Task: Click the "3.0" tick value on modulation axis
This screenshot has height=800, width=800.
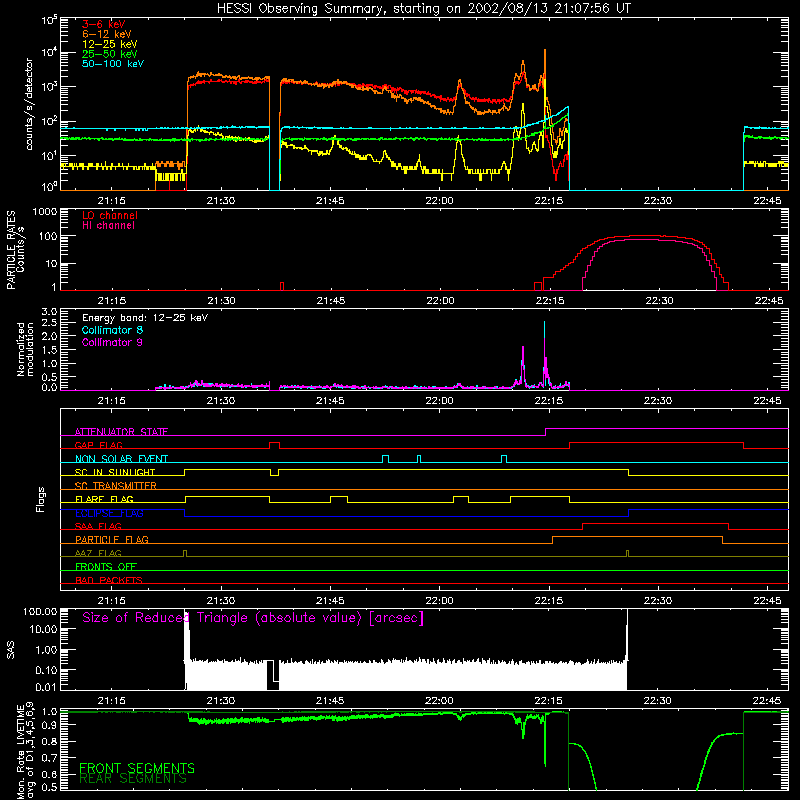Action: point(49,312)
